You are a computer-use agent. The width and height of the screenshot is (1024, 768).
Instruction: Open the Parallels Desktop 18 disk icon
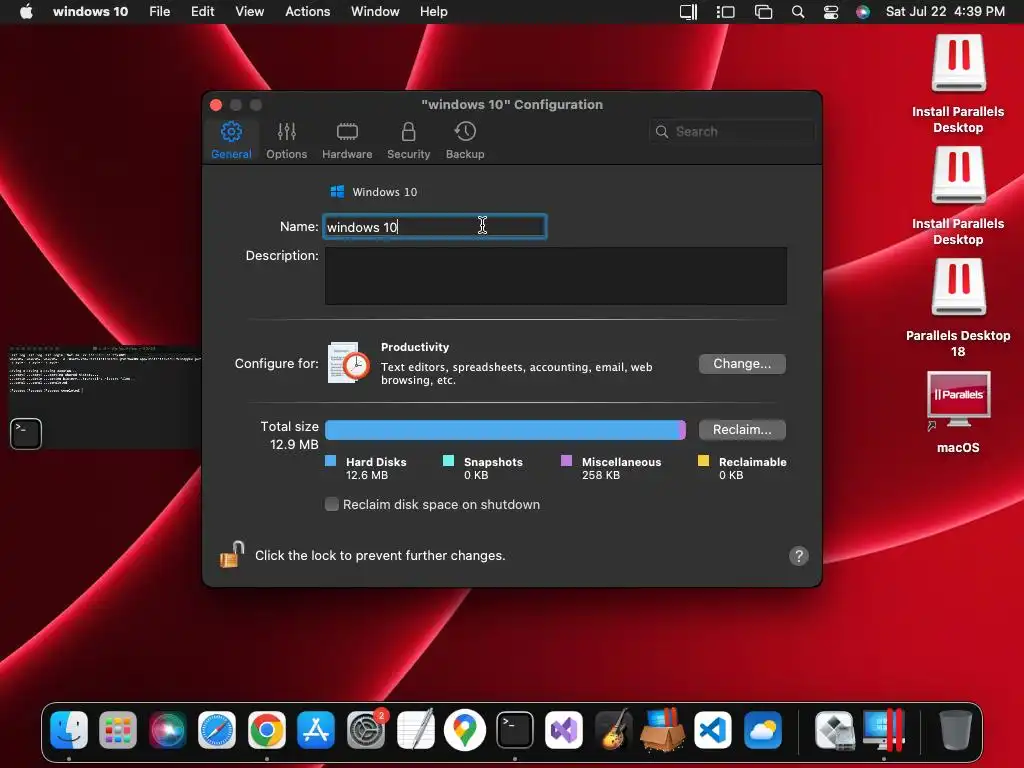958,288
